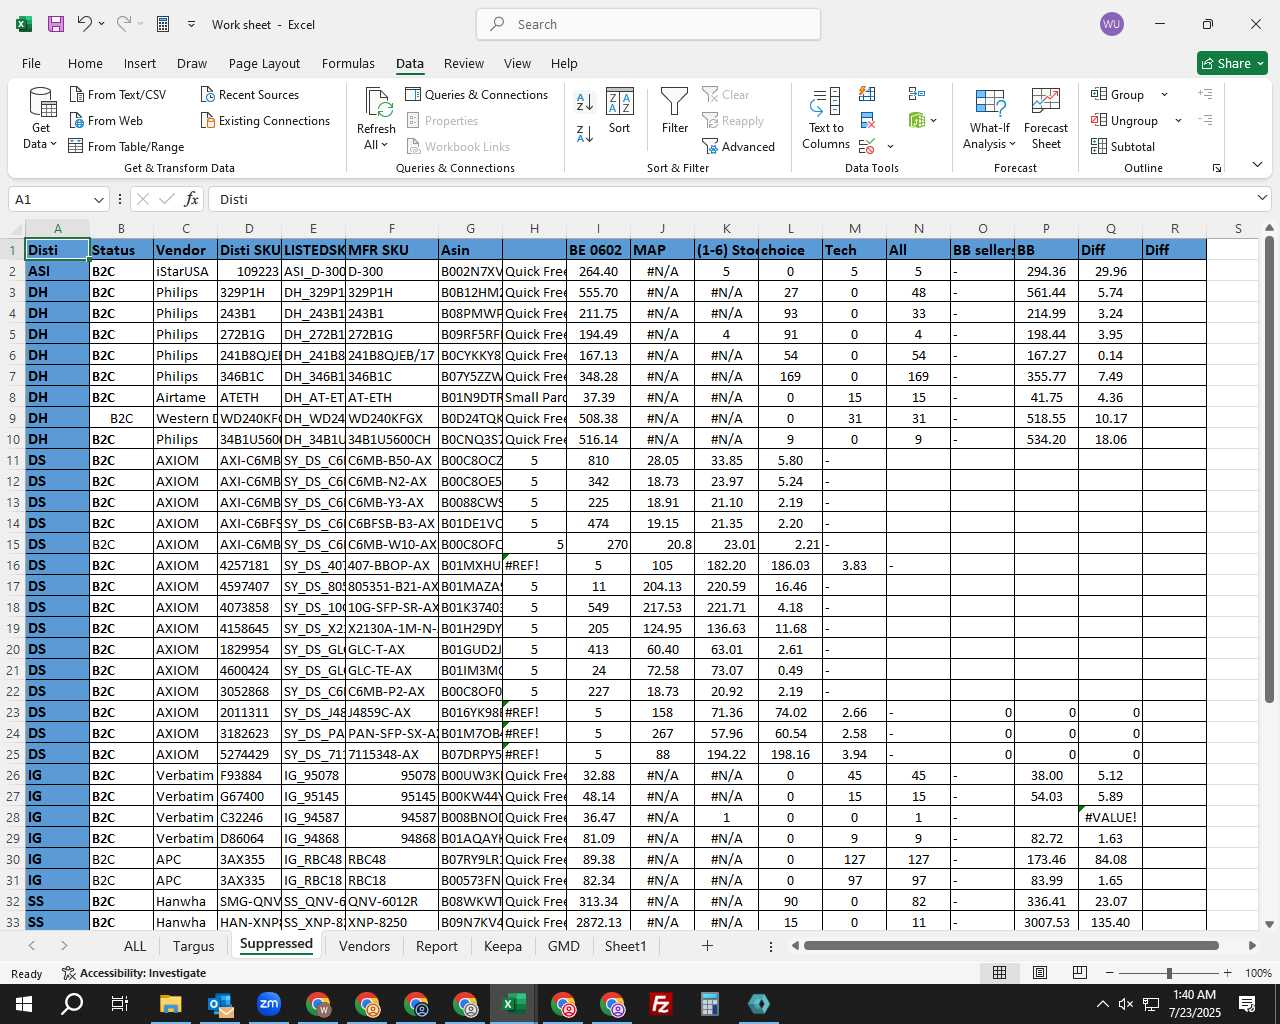Sort A to Z ascending icon
Screen dimensions: 1280x1024
[x=585, y=101]
